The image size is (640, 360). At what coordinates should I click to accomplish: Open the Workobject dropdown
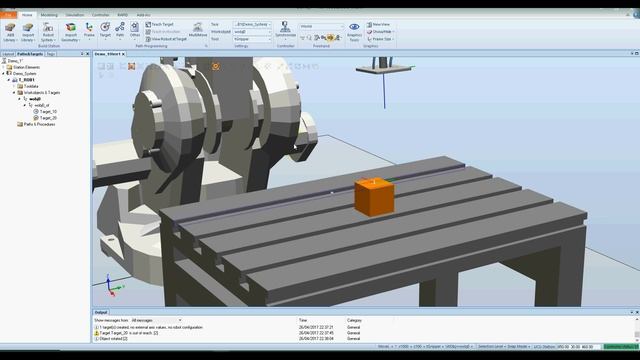point(252,32)
